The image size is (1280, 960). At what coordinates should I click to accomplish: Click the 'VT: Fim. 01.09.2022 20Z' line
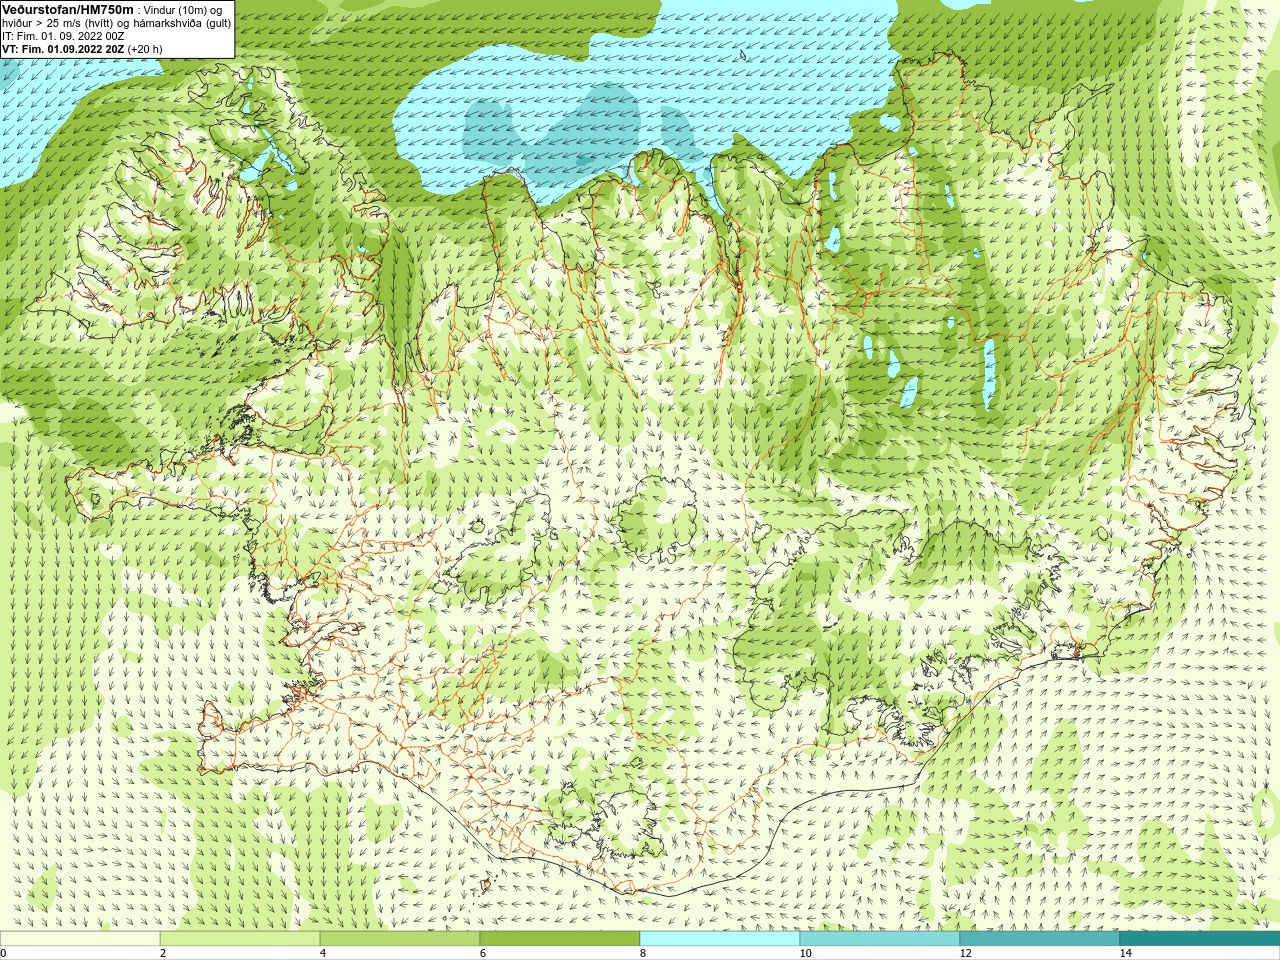click(x=63, y=49)
